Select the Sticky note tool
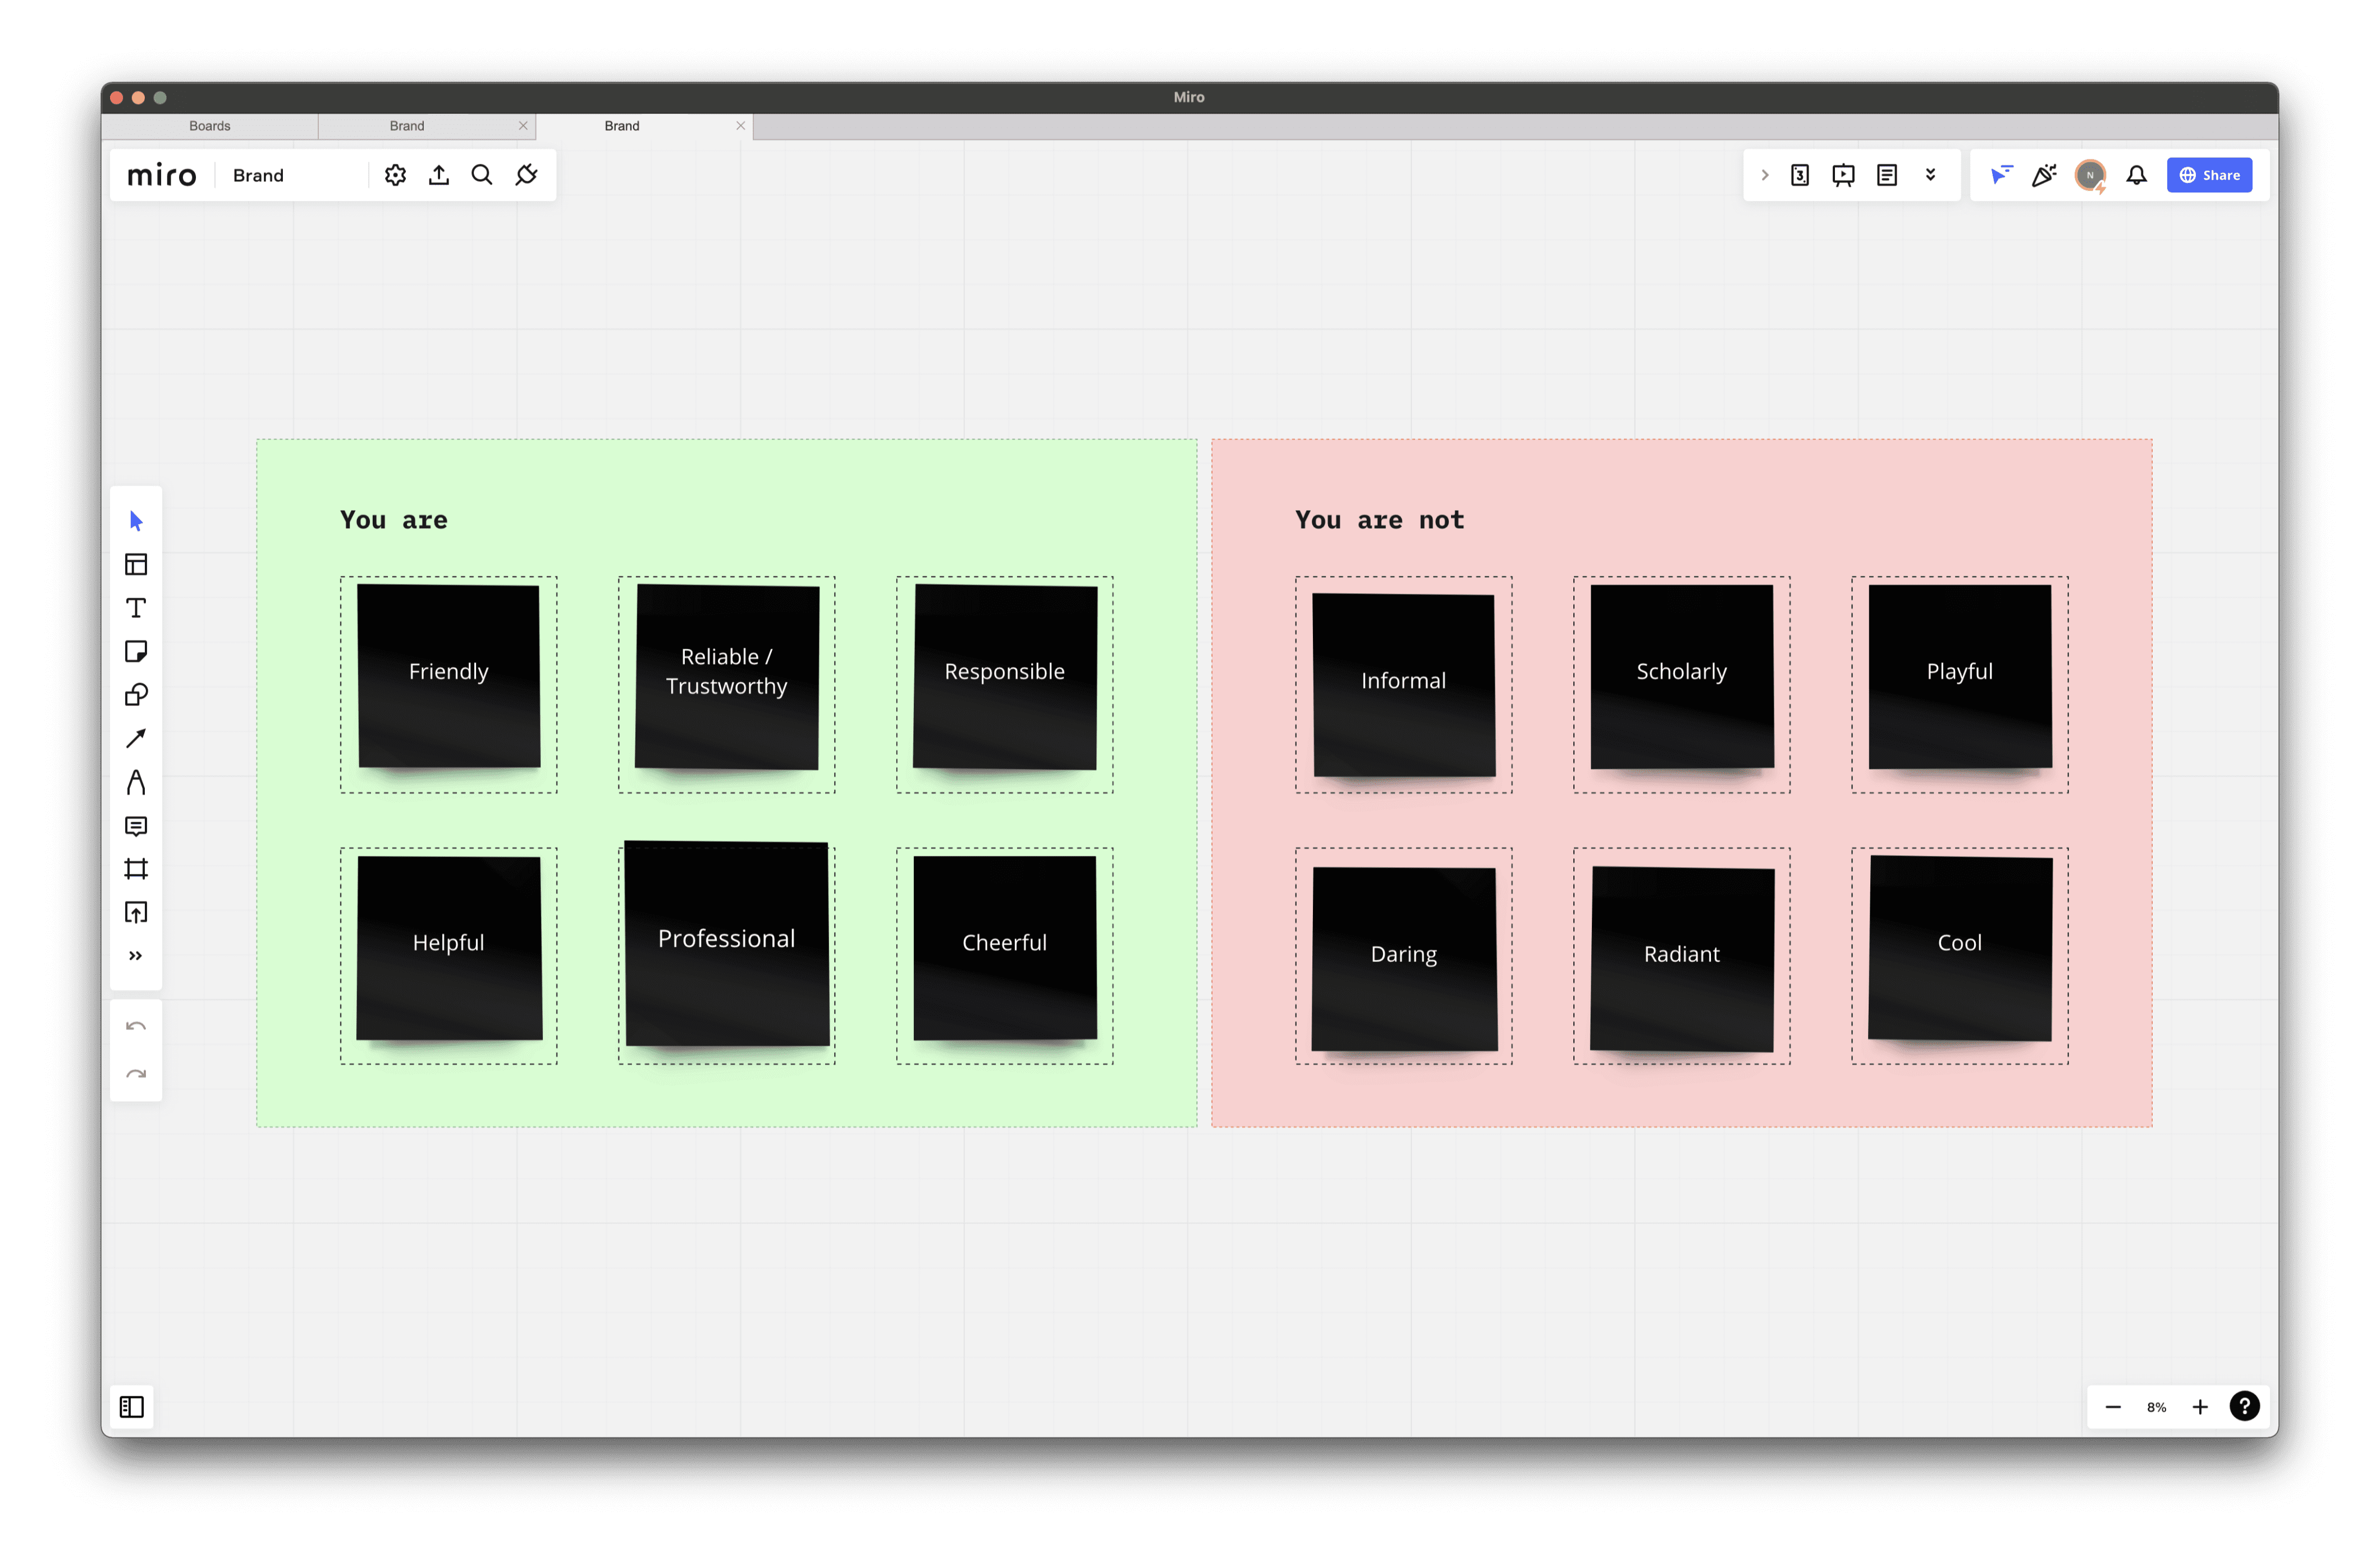The height and width of the screenshot is (1558, 2380). click(x=136, y=652)
